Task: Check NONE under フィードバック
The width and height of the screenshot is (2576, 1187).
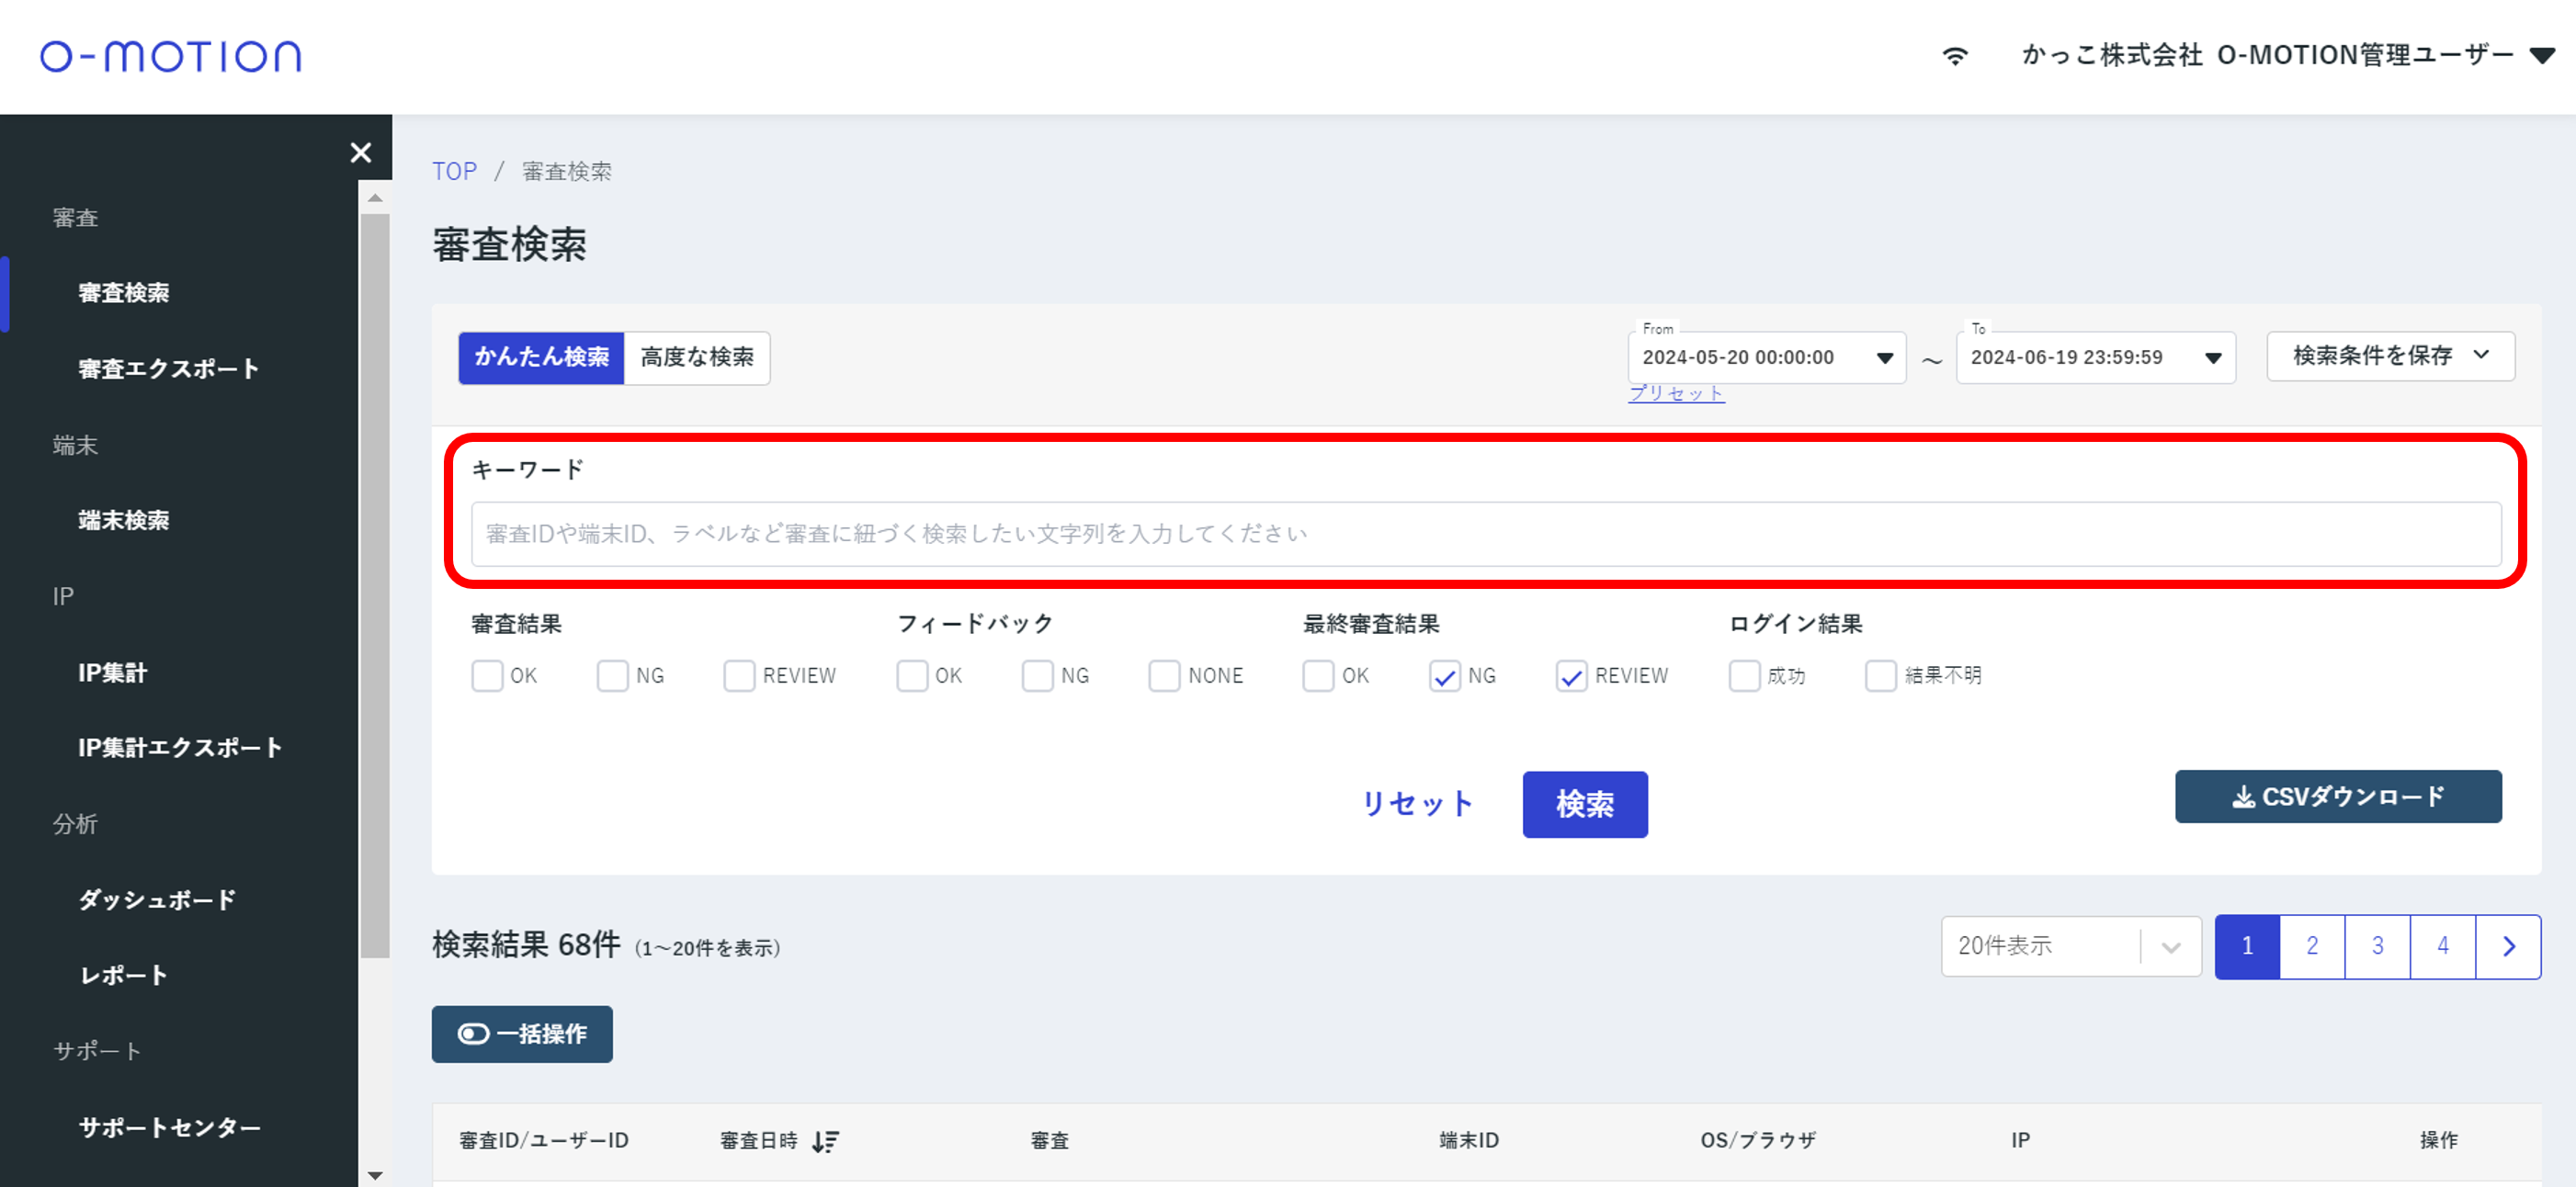Action: (1164, 676)
